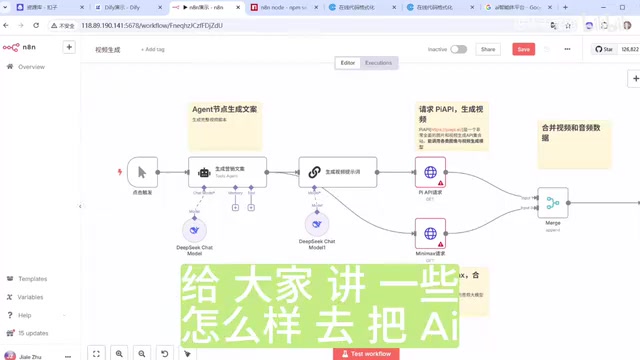Screen dimensions: 640x360
Task: Go back in the browser
Action: (6, 25)
